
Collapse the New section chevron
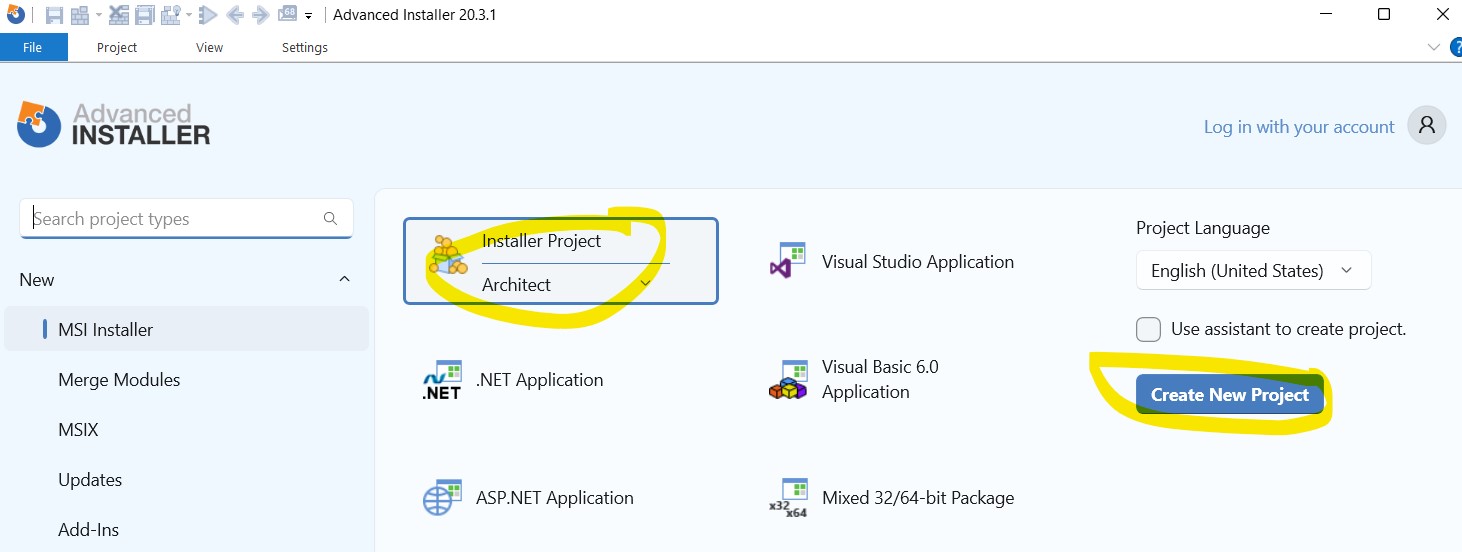pyautogui.click(x=344, y=280)
